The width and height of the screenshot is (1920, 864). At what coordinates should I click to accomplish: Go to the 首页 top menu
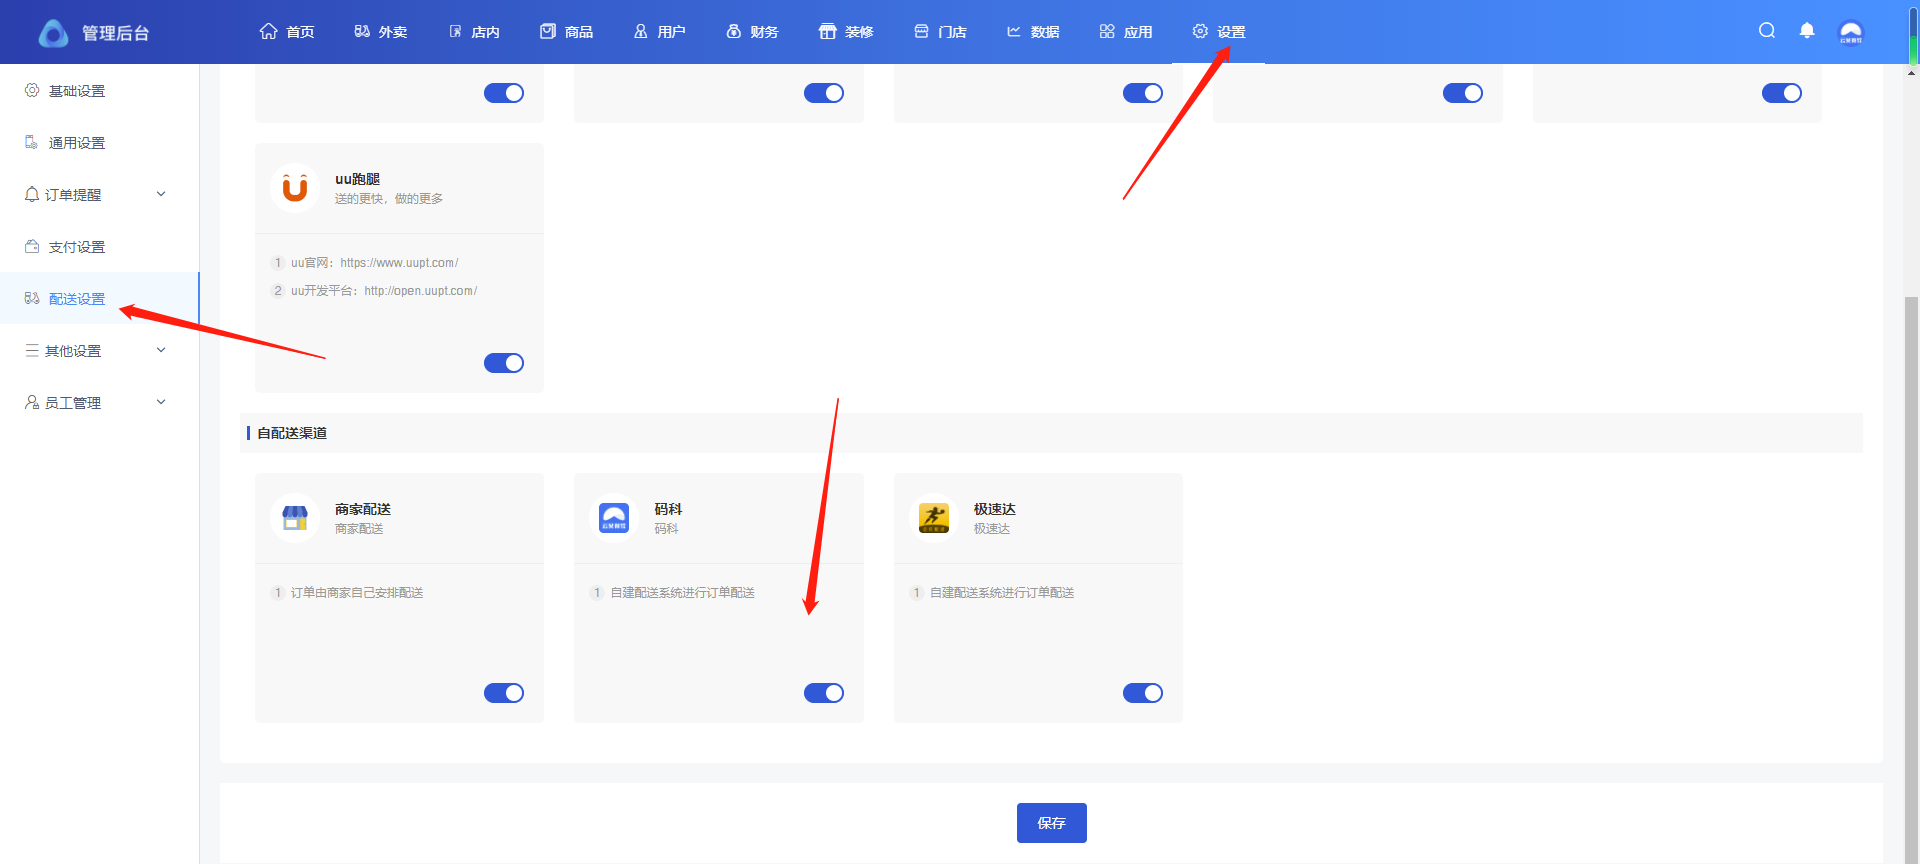tap(288, 32)
